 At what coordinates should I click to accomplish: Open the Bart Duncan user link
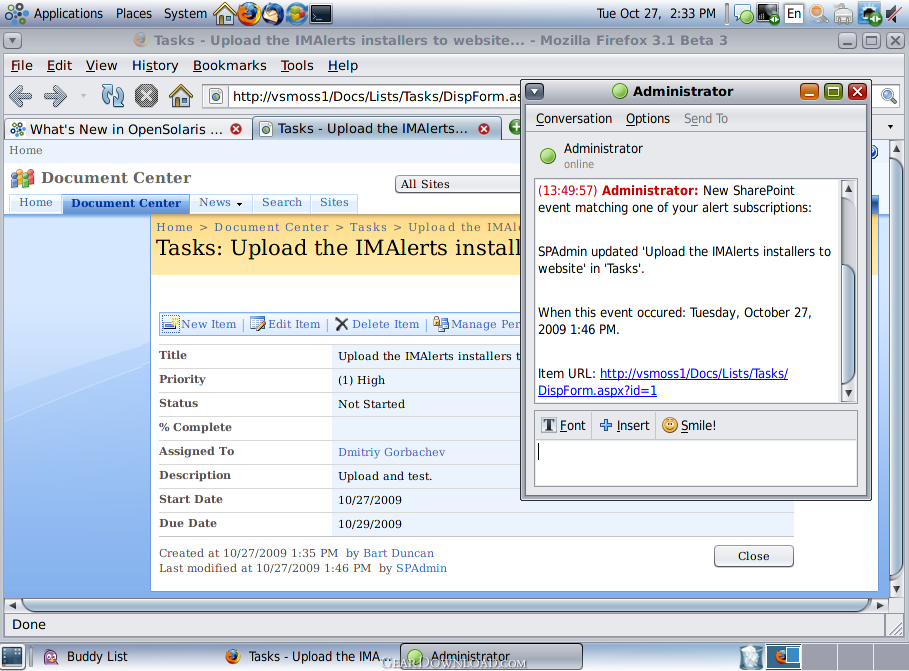coord(398,553)
